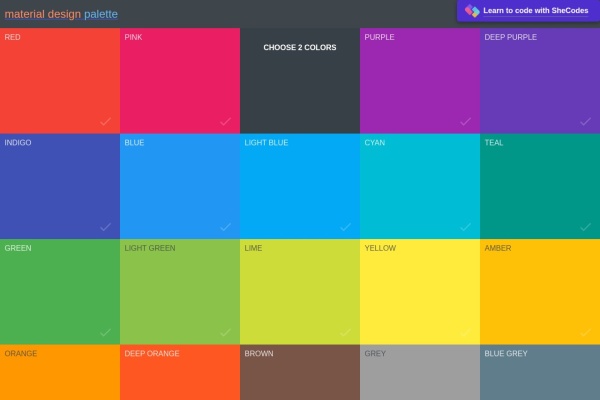
Task: Select the Red color tile
Action: 60,81
